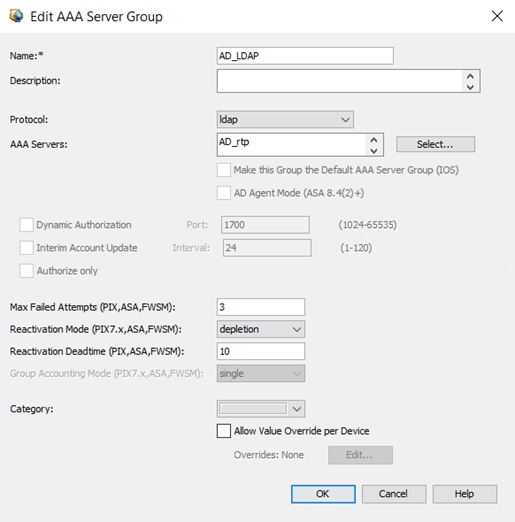
Task: Click the Port field showing 1700
Action: click(x=265, y=225)
